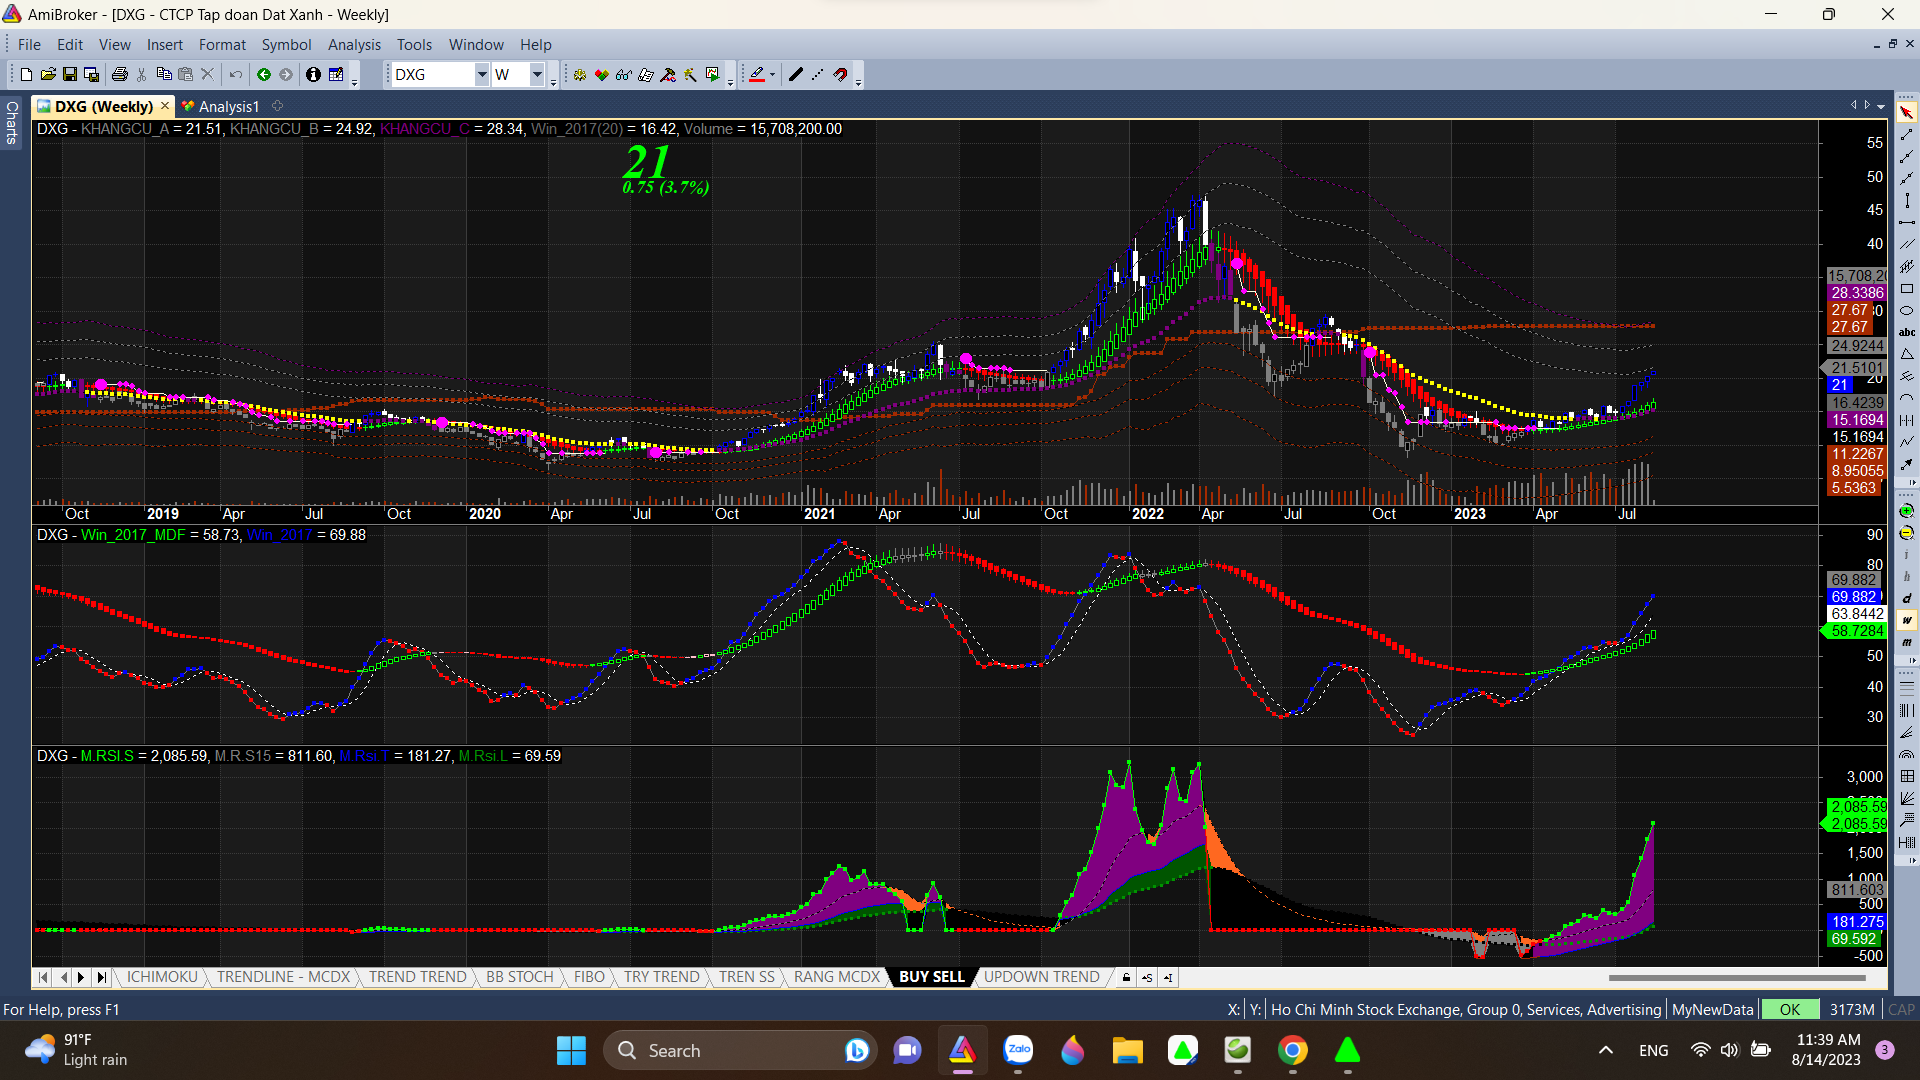1920x1080 pixels.
Task: Select the Gann square grid tool
Action: [1907, 777]
